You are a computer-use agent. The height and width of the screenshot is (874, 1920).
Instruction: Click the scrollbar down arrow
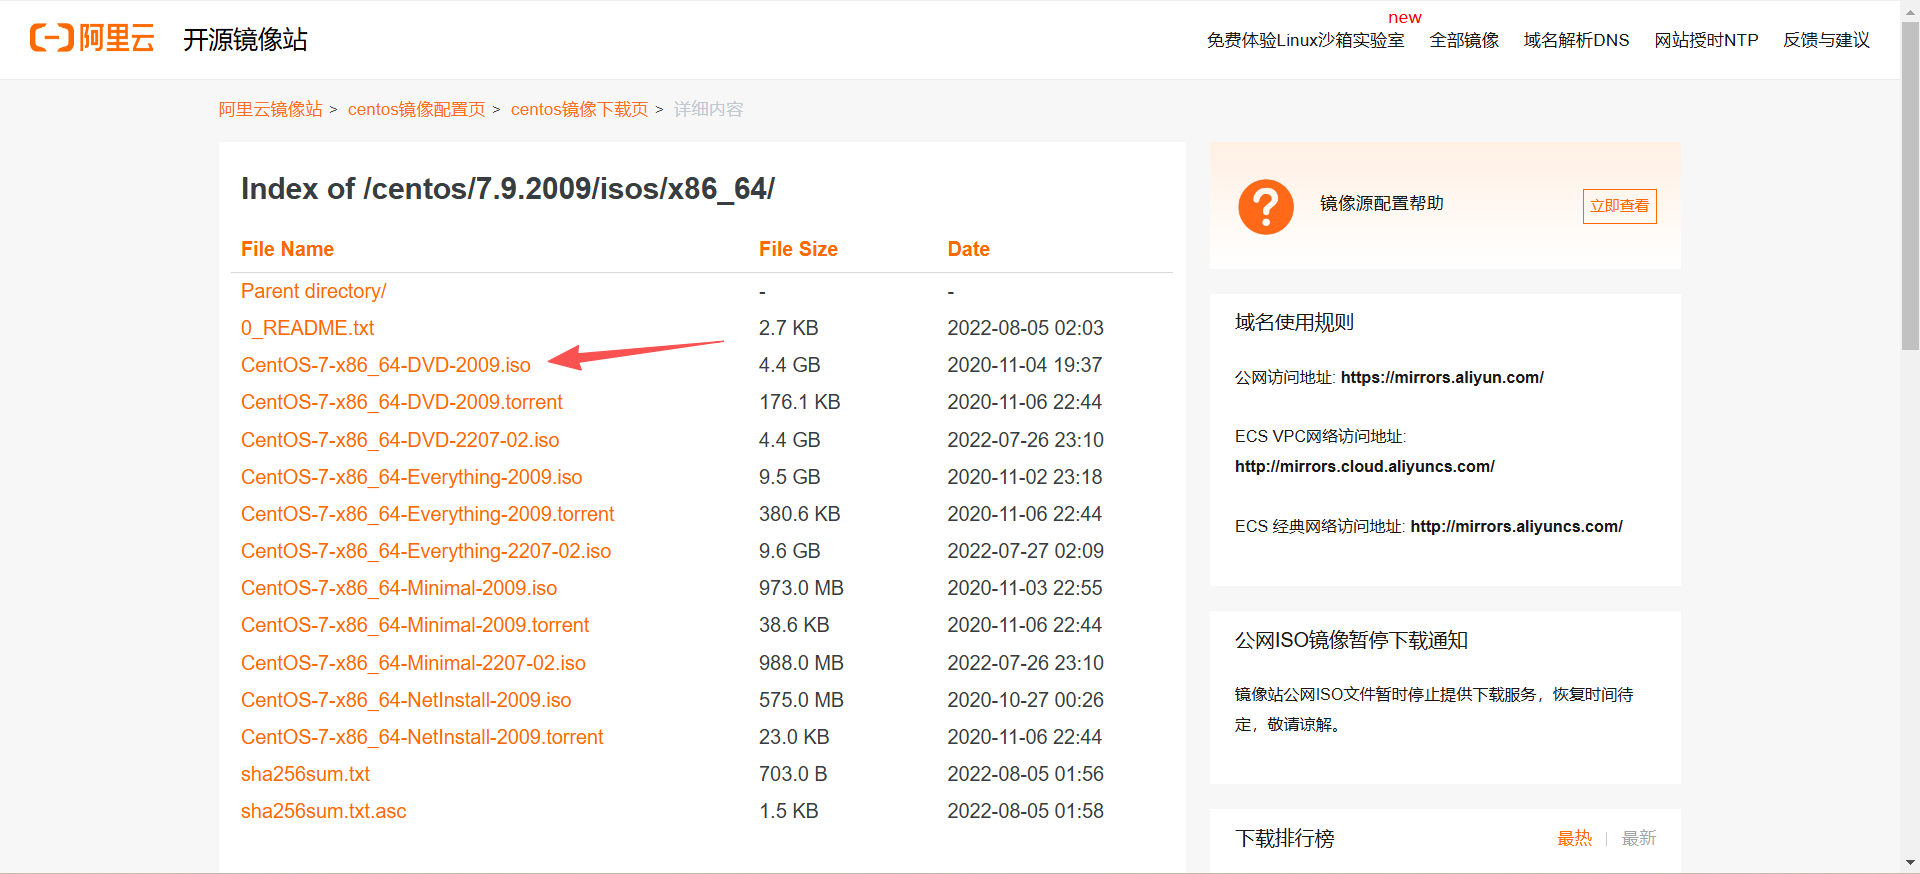click(1910, 862)
